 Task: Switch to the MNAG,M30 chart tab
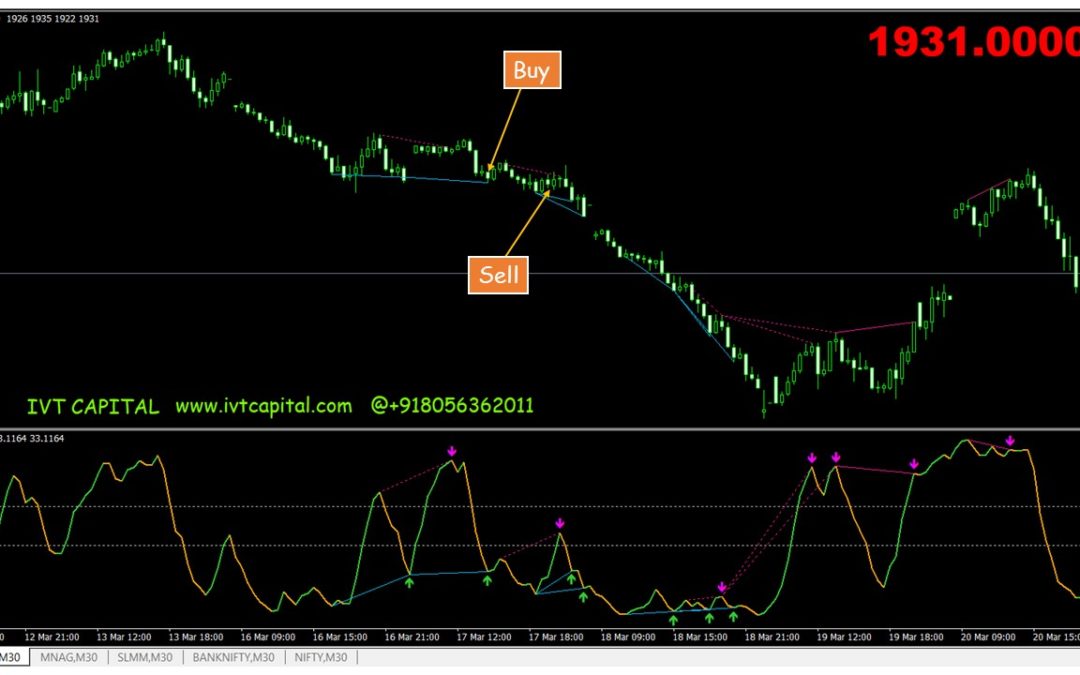68,657
